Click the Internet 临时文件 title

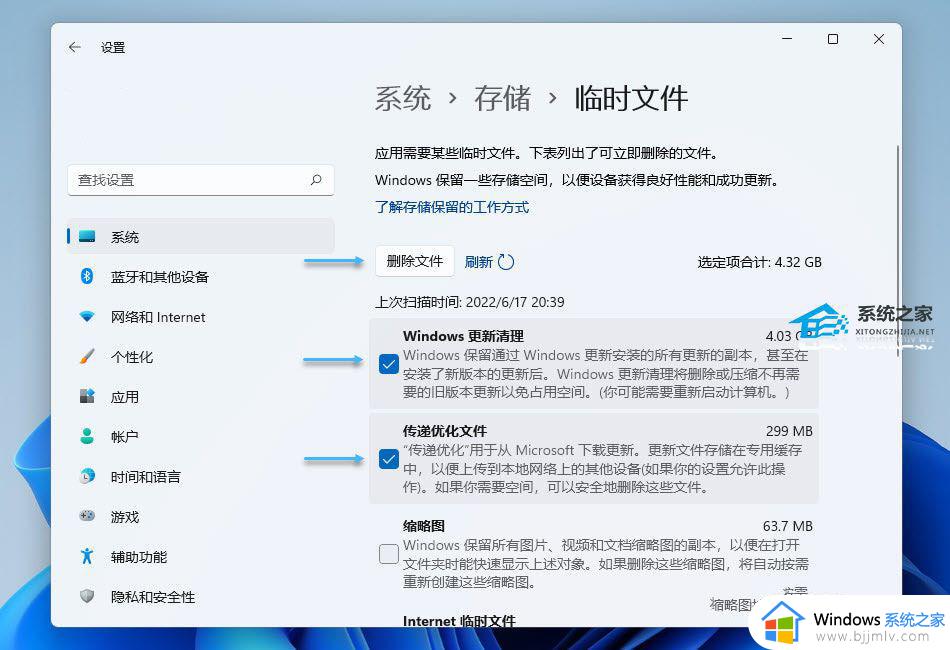(x=459, y=621)
